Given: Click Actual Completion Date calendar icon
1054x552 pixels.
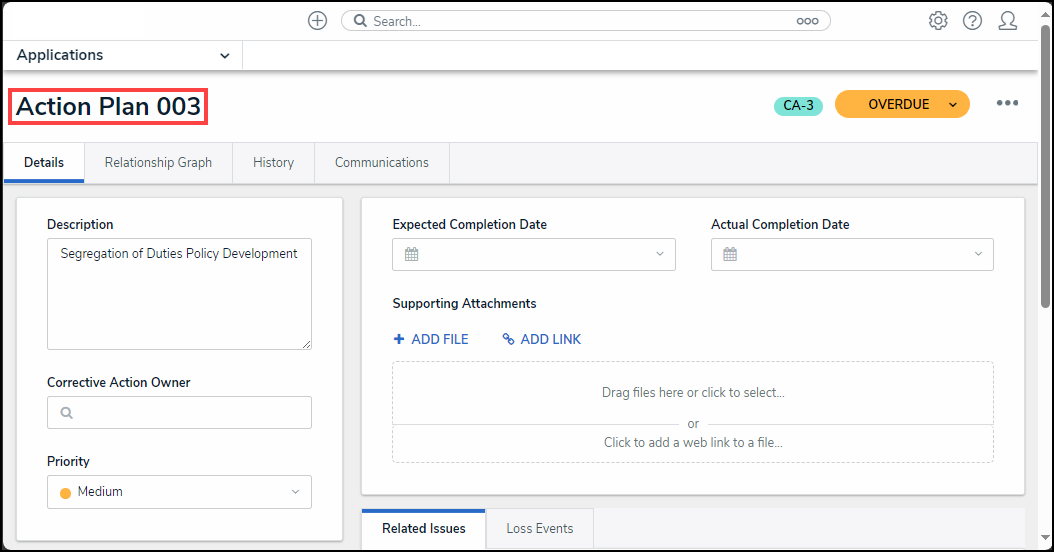Looking at the screenshot, I should pyautogui.click(x=730, y=255).
